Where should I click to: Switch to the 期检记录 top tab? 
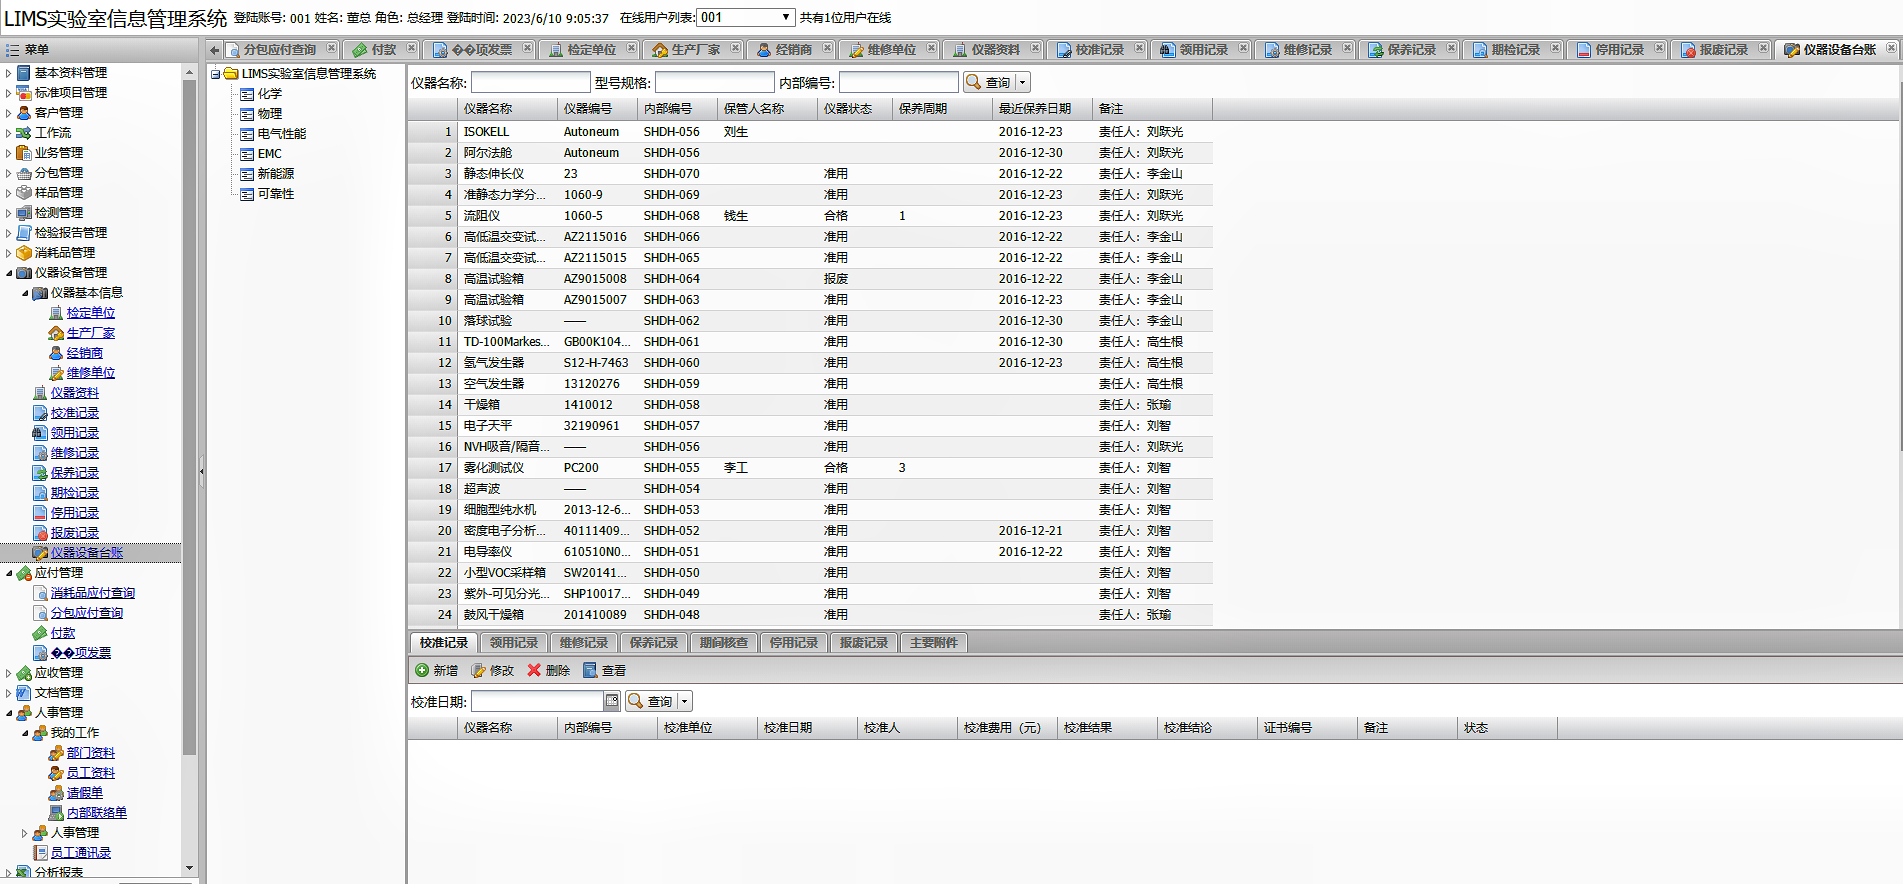coord(1514,49)
